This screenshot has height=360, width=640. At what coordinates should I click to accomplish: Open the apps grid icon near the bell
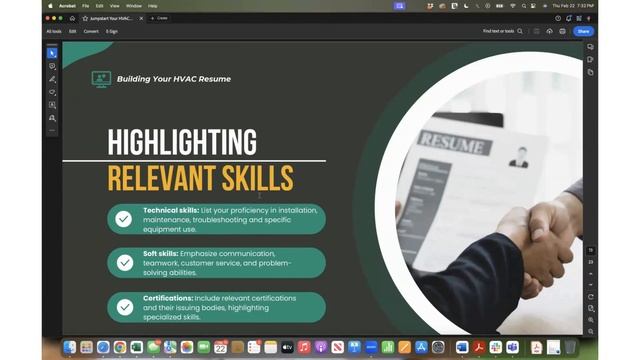579,18
